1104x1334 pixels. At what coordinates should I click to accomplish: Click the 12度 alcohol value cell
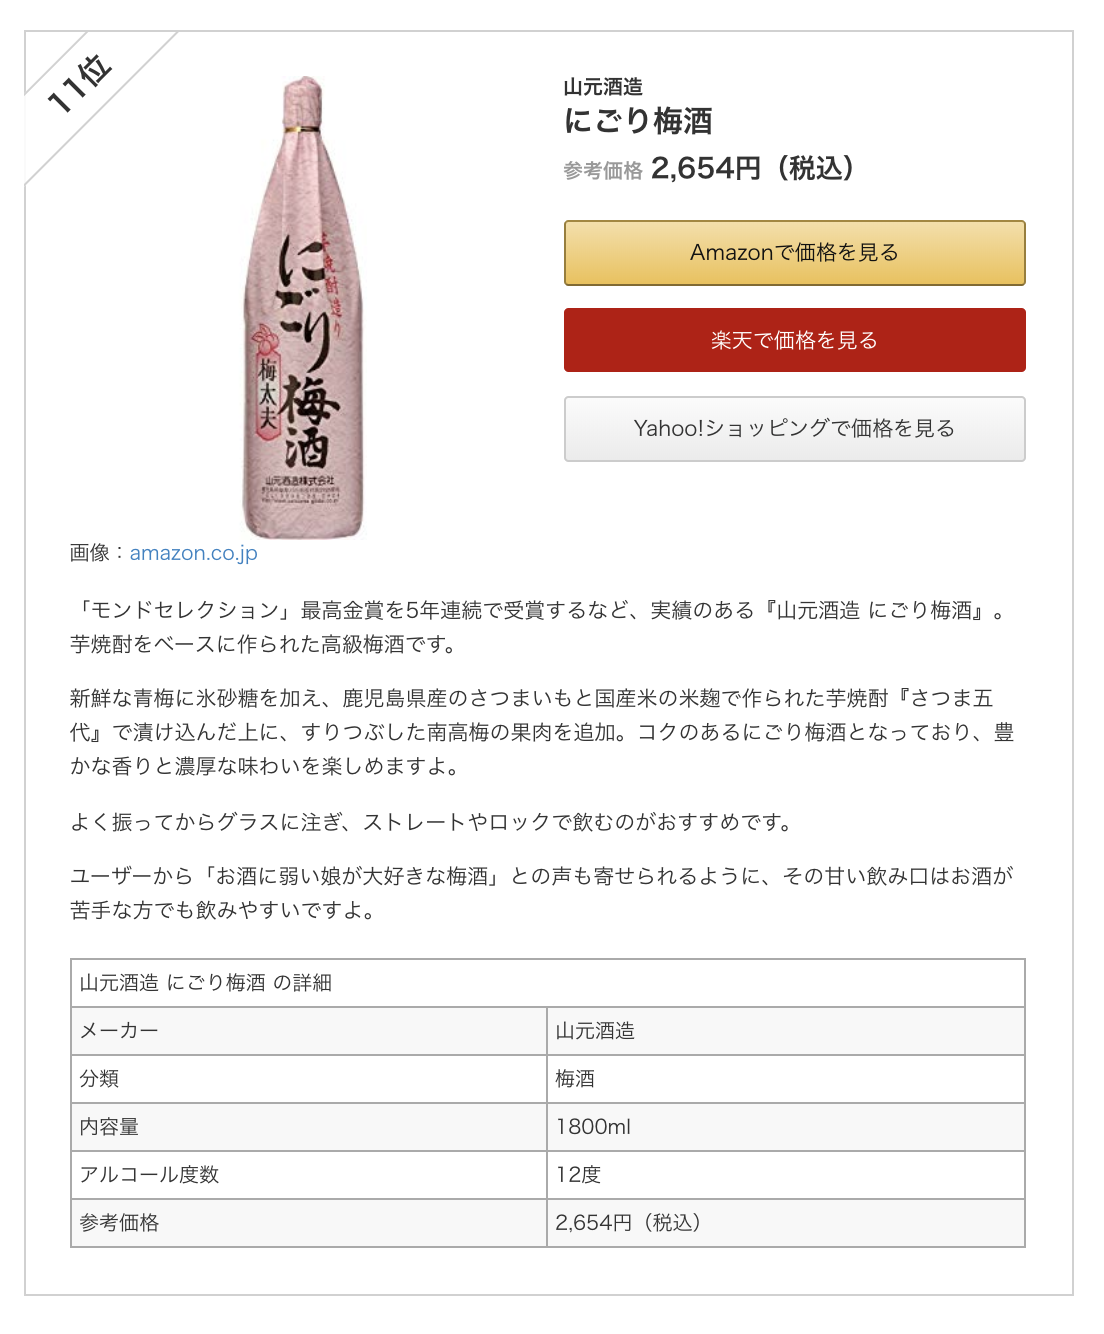point(786,1175)
